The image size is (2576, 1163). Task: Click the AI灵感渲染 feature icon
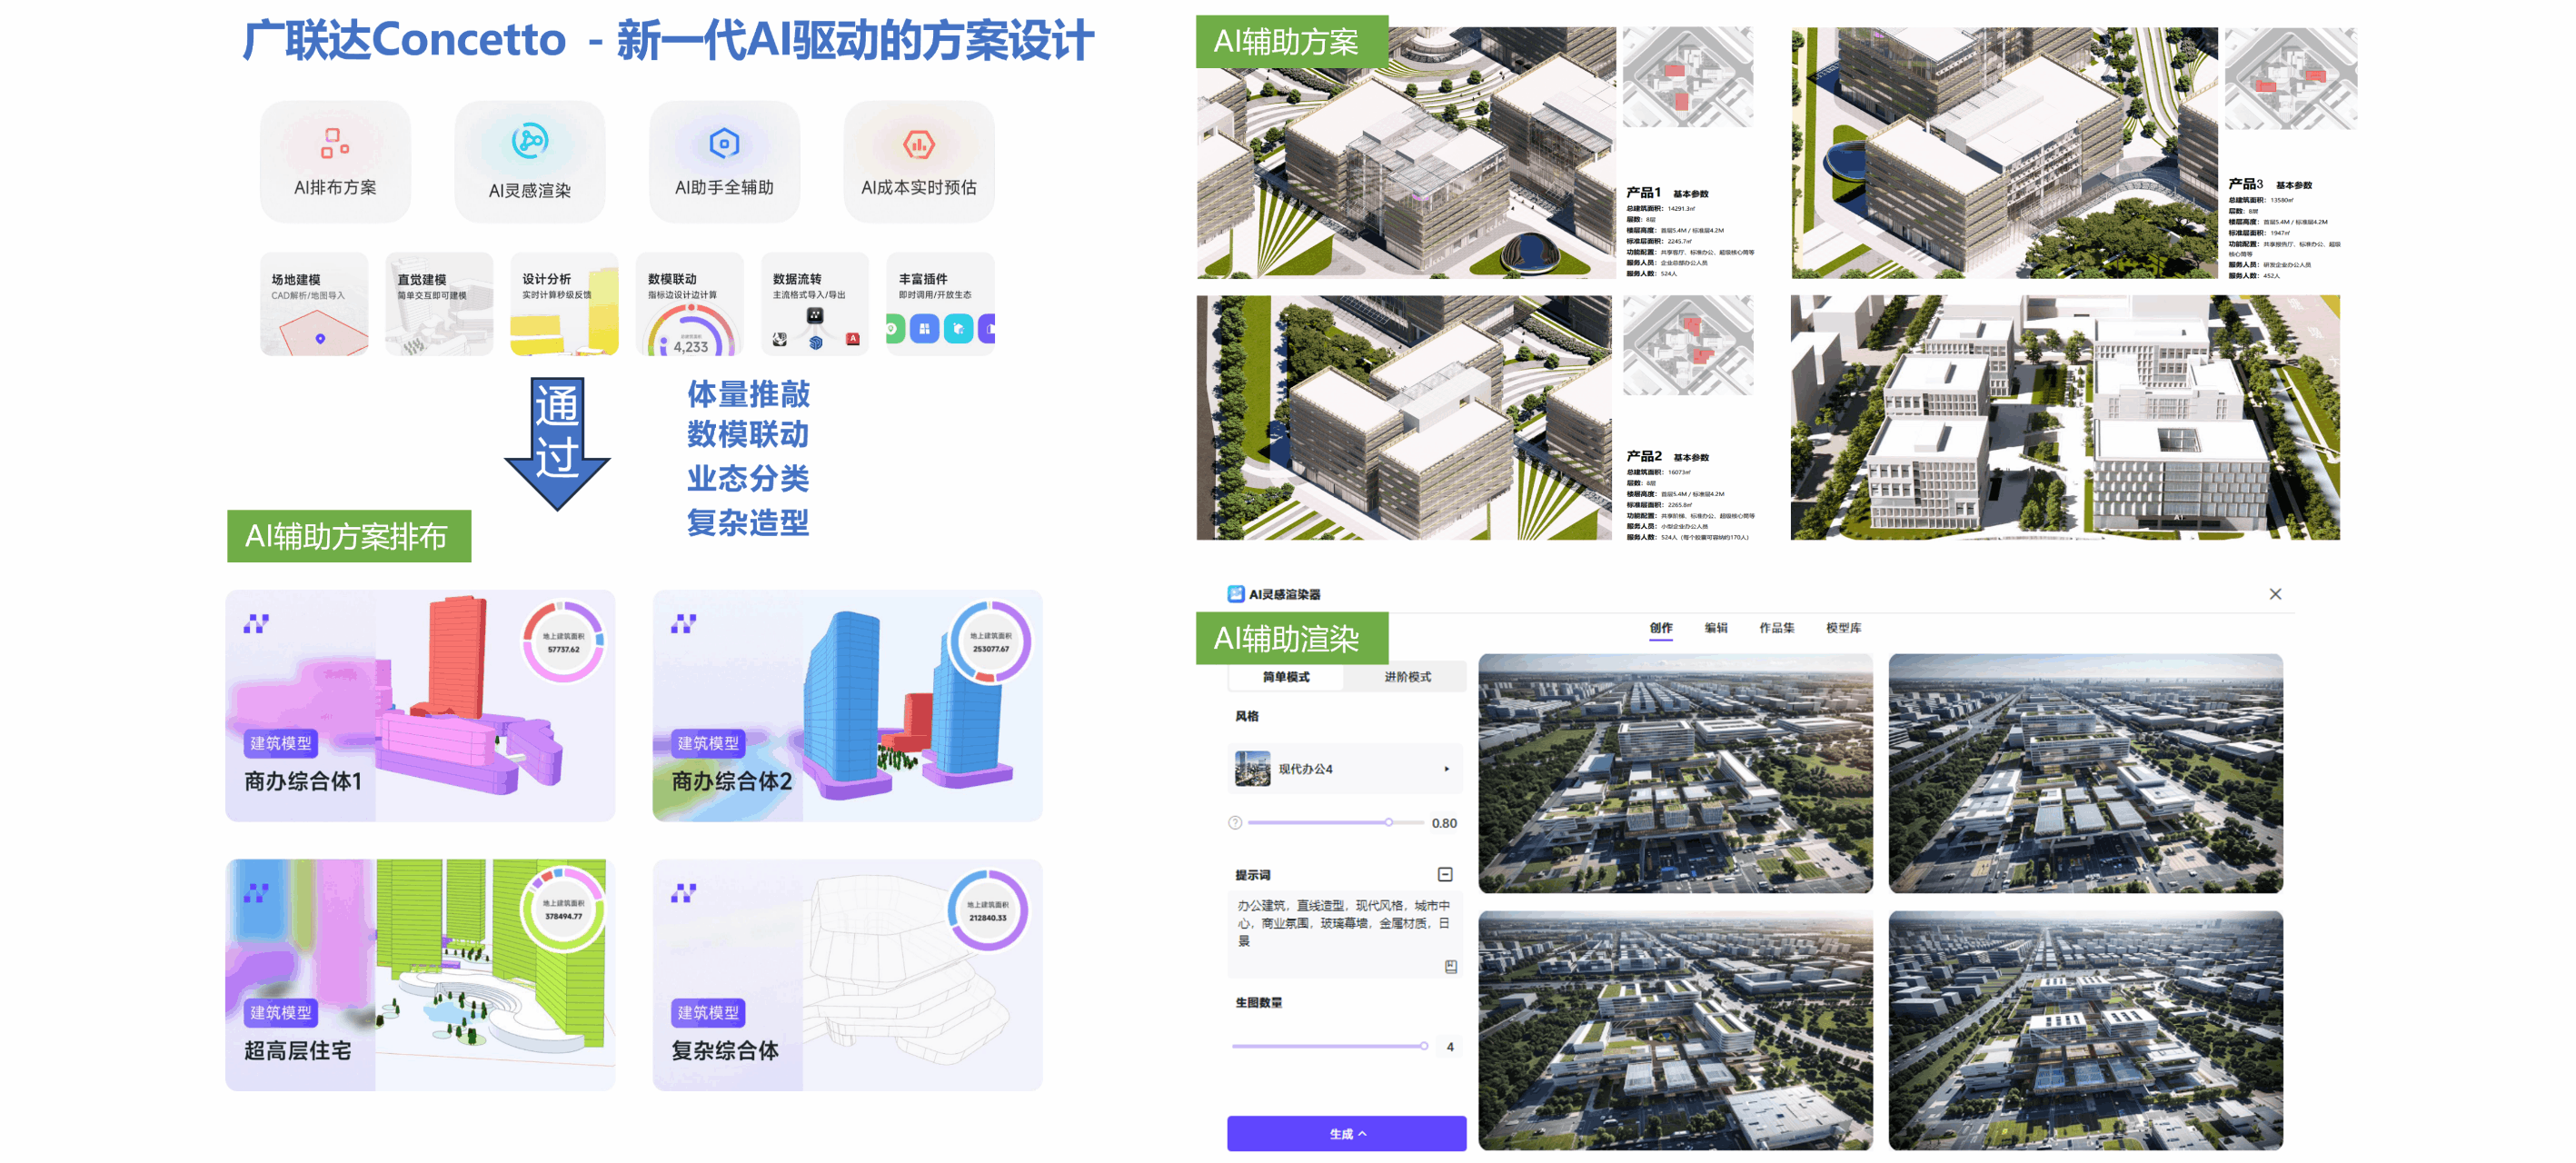pos(529,141)
